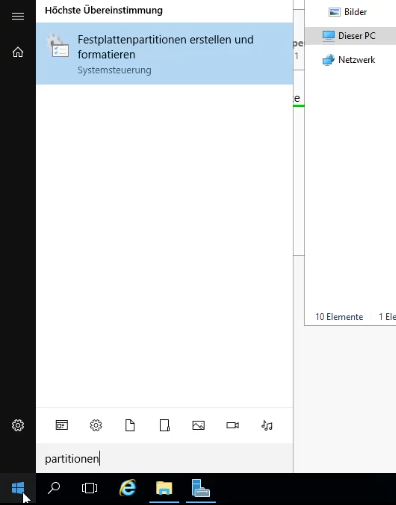This screenshot has width=396, height=505.
Task: Filter search results by Videos
Action: [233, 425]
